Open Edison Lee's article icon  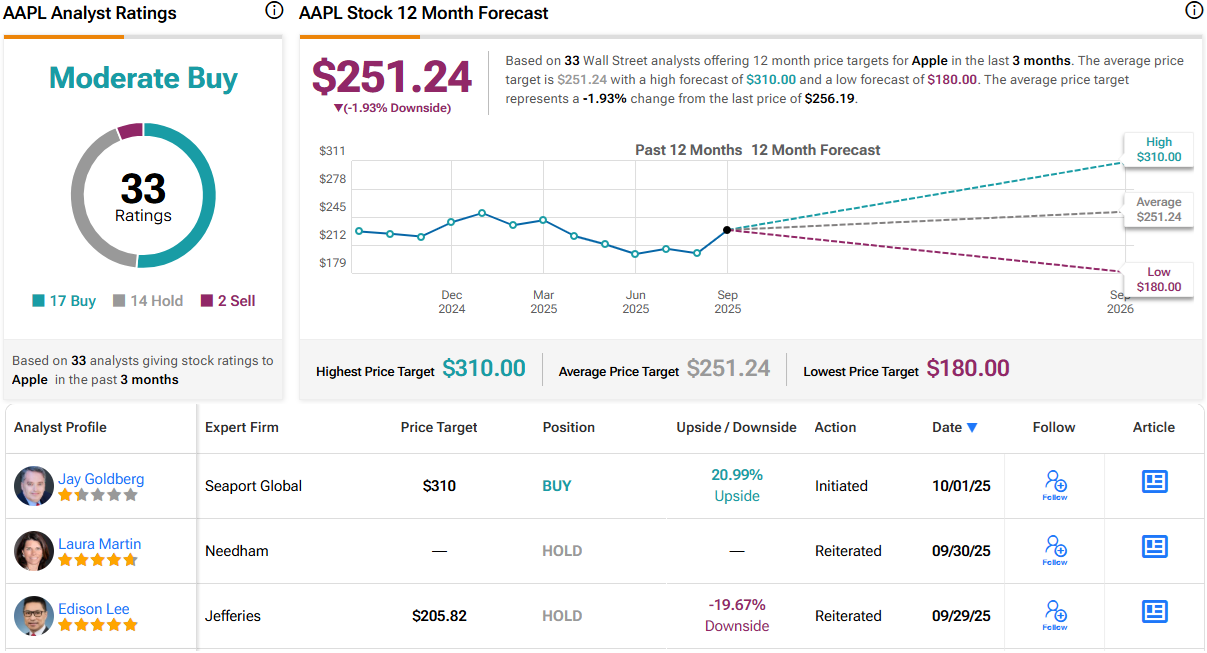(x=1155, y=611)
